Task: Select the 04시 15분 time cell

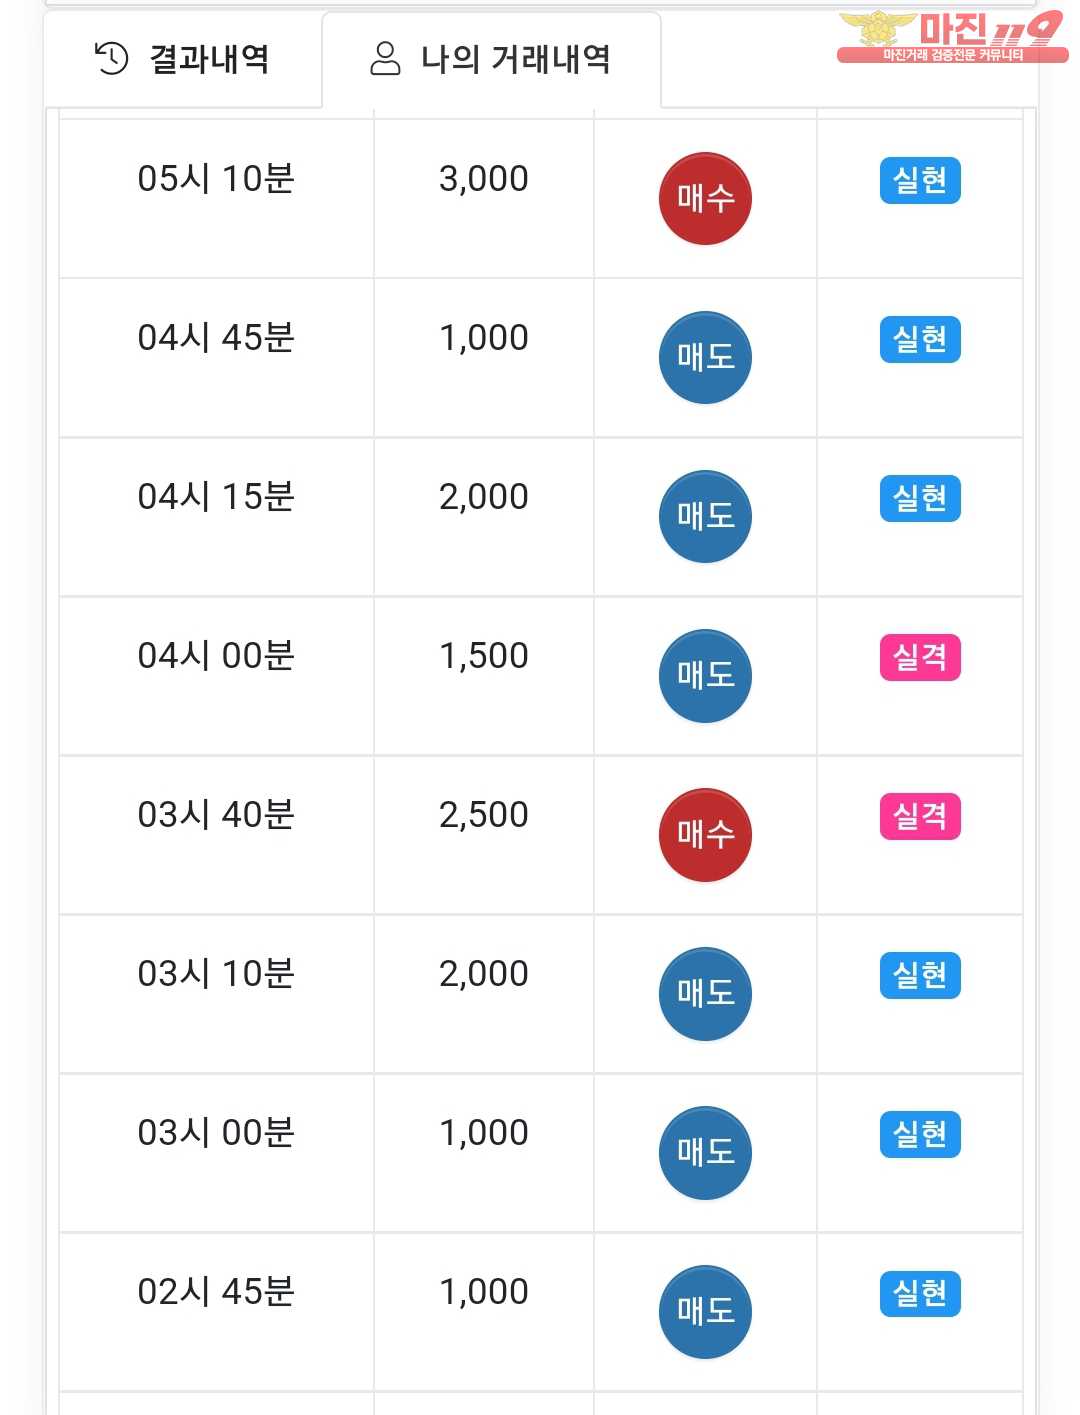Action: (216, 497)
